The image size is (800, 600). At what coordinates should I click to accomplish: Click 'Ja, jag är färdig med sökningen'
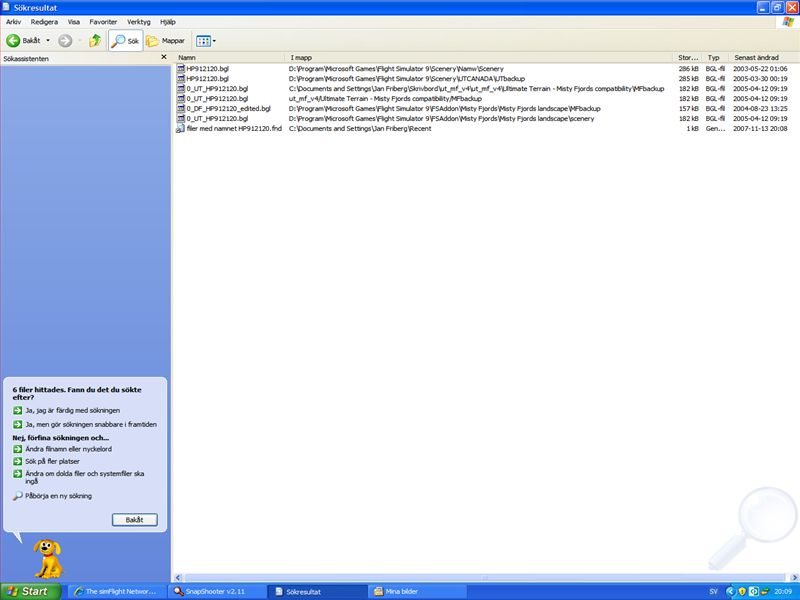click(x=72, y=410)
